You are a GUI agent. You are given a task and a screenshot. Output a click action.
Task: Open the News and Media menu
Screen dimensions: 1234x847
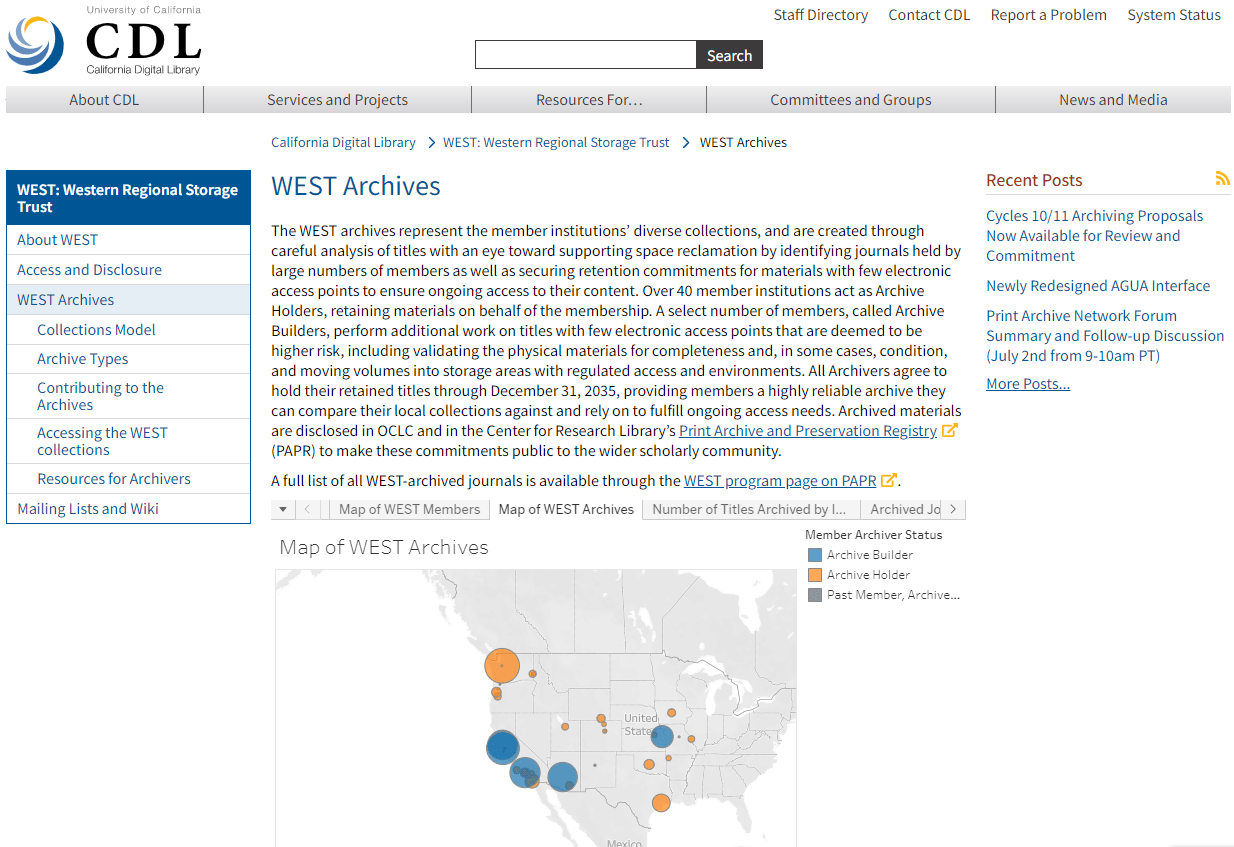[1113, 99]
